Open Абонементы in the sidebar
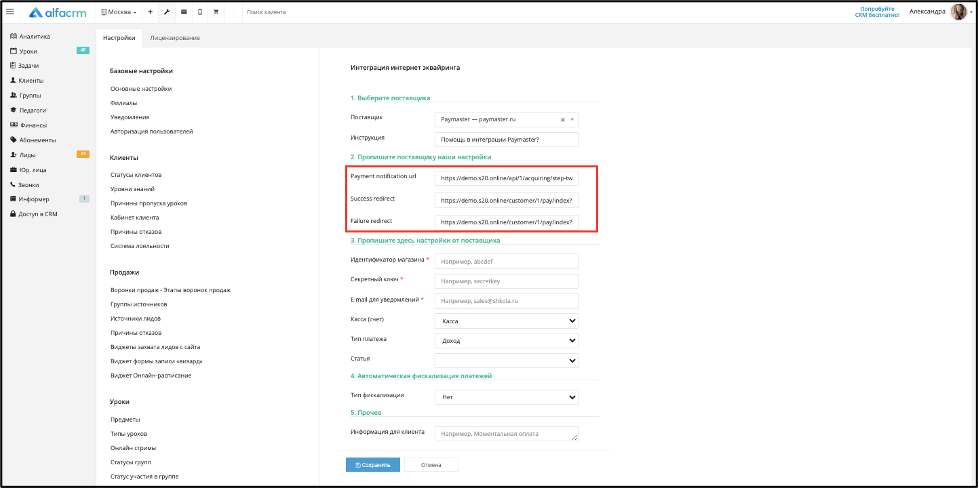 [x=32, y=140]
